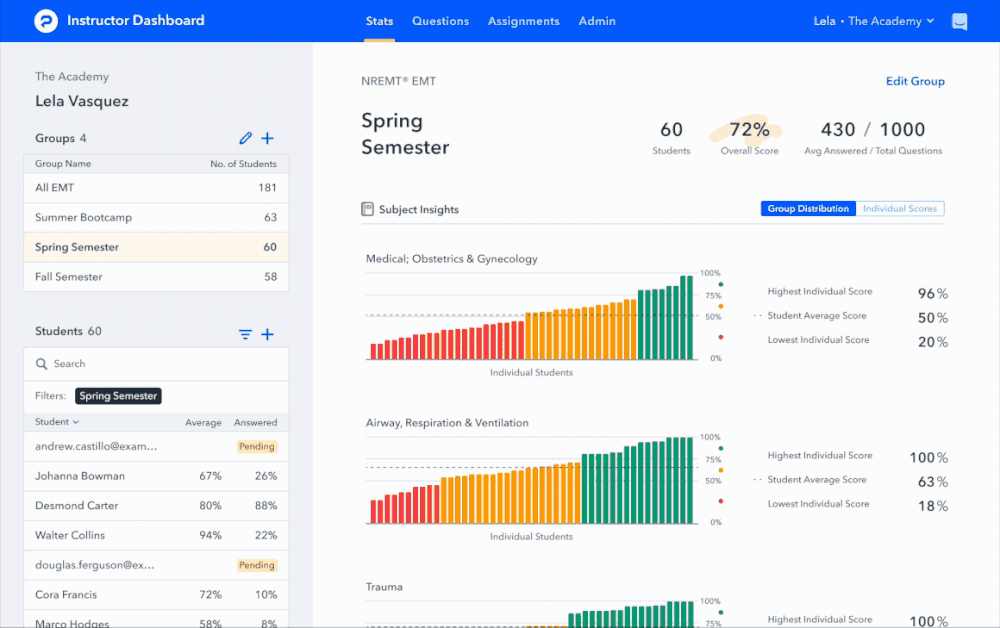This screenshot has width=1000, height=628.
Task: Click the 96% Highest Individual Score value
Action: coord(933,293)
